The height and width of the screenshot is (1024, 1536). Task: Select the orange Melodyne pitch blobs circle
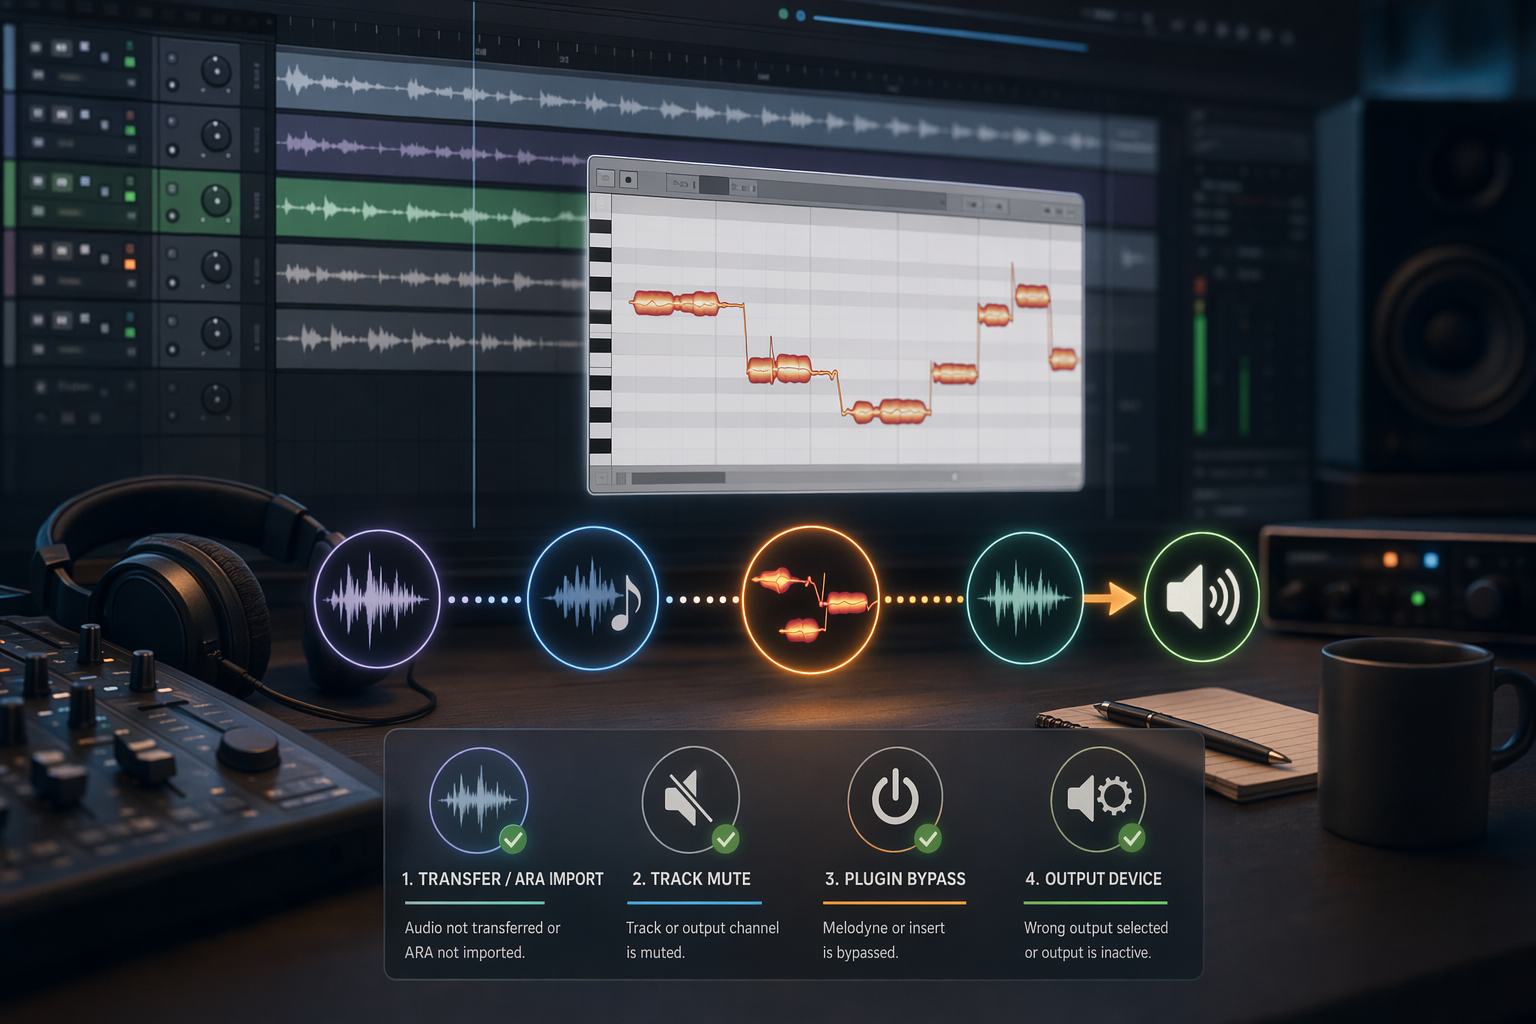(x=811, y=600)
